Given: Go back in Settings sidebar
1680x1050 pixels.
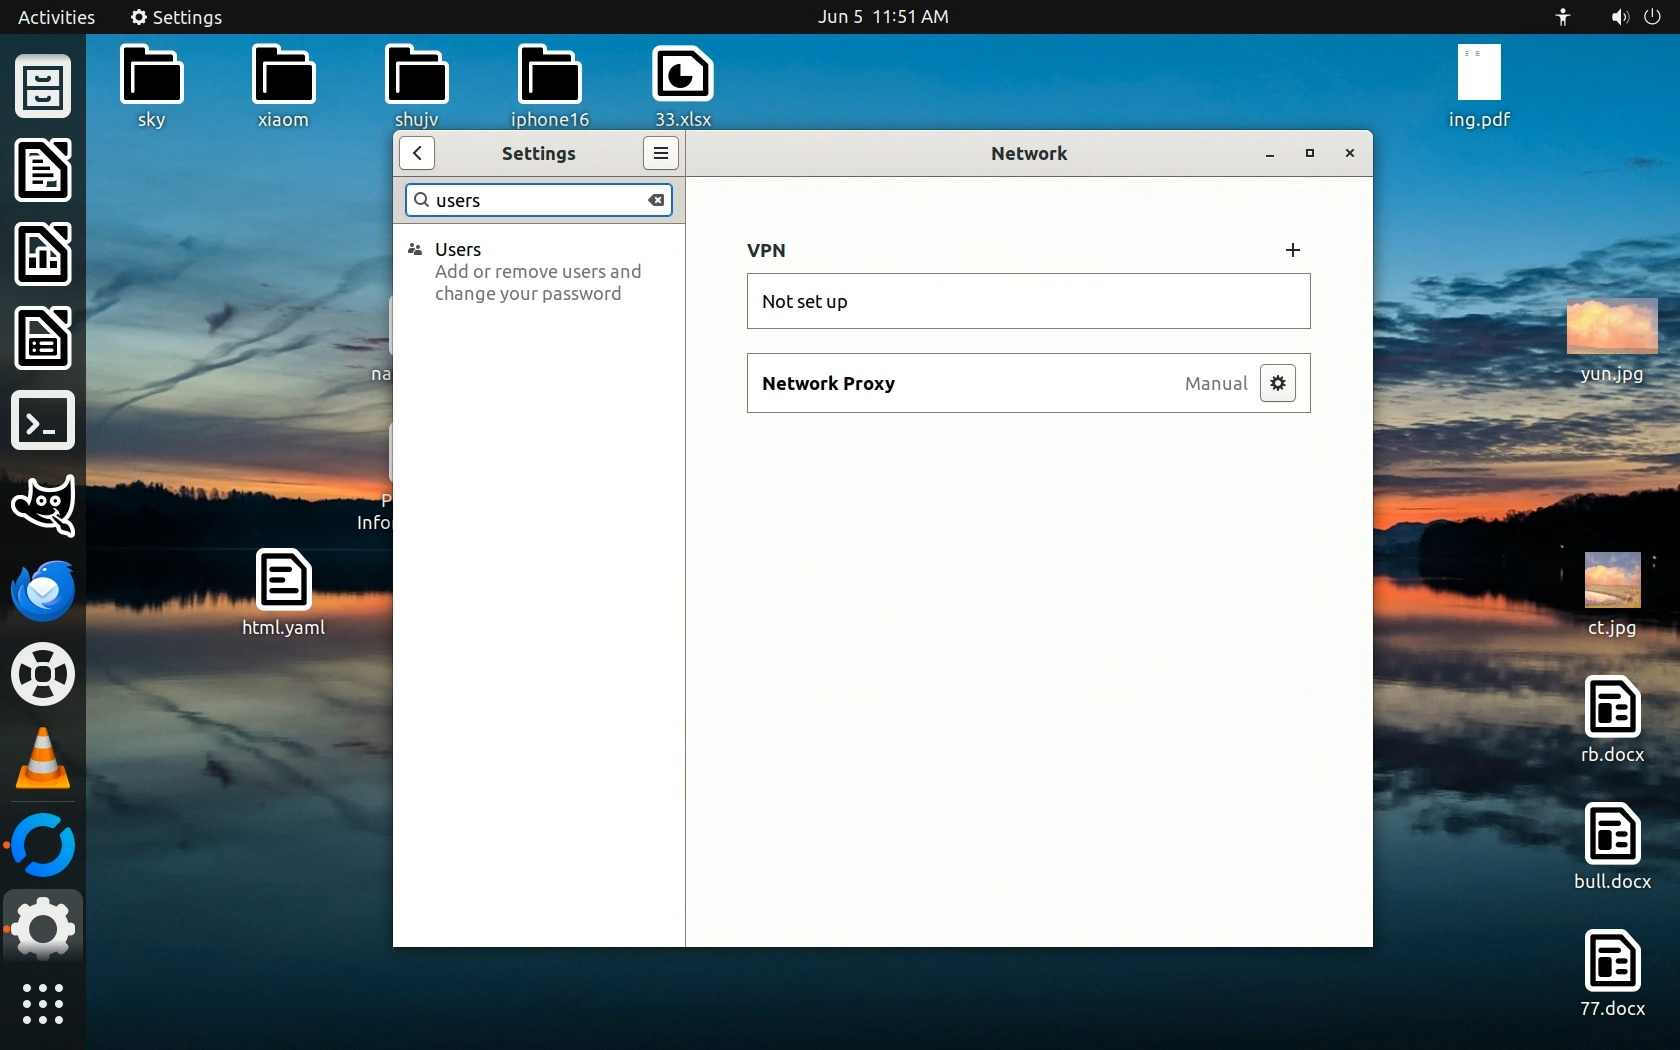Looking at the screenshot, I should 417,153.
